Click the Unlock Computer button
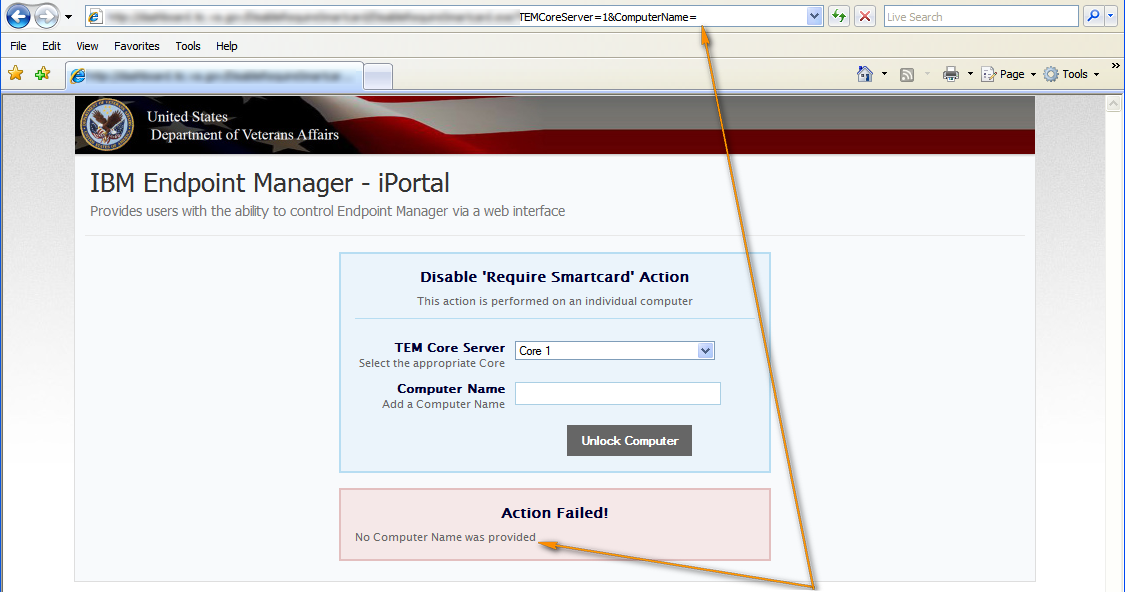This screenshot has height=592, width=1125. coord(629,441)
